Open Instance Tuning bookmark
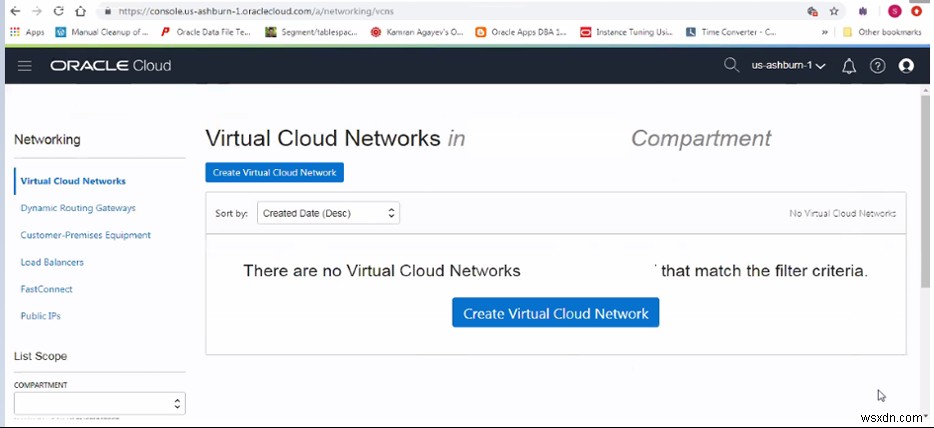The image size is (934, 428). (x=627, y=32)
